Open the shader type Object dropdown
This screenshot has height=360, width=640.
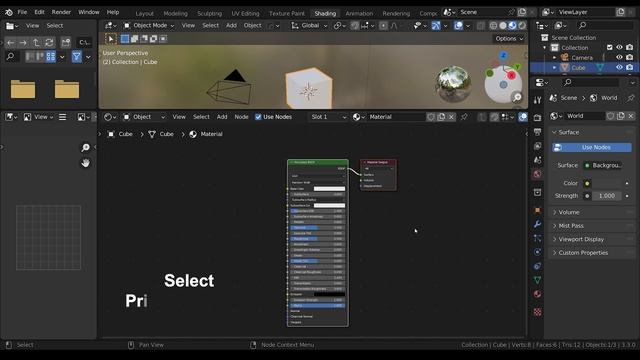pos(144,117)
